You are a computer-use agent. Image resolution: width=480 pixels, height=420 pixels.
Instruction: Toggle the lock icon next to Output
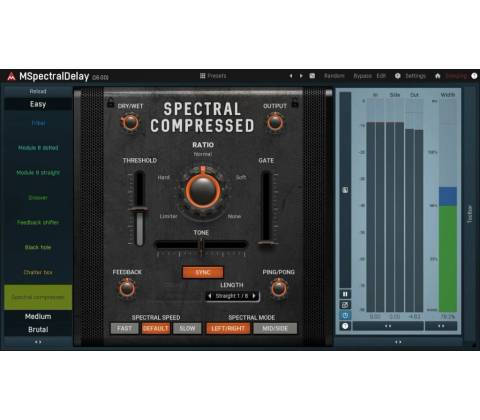[x=295, y=102]
